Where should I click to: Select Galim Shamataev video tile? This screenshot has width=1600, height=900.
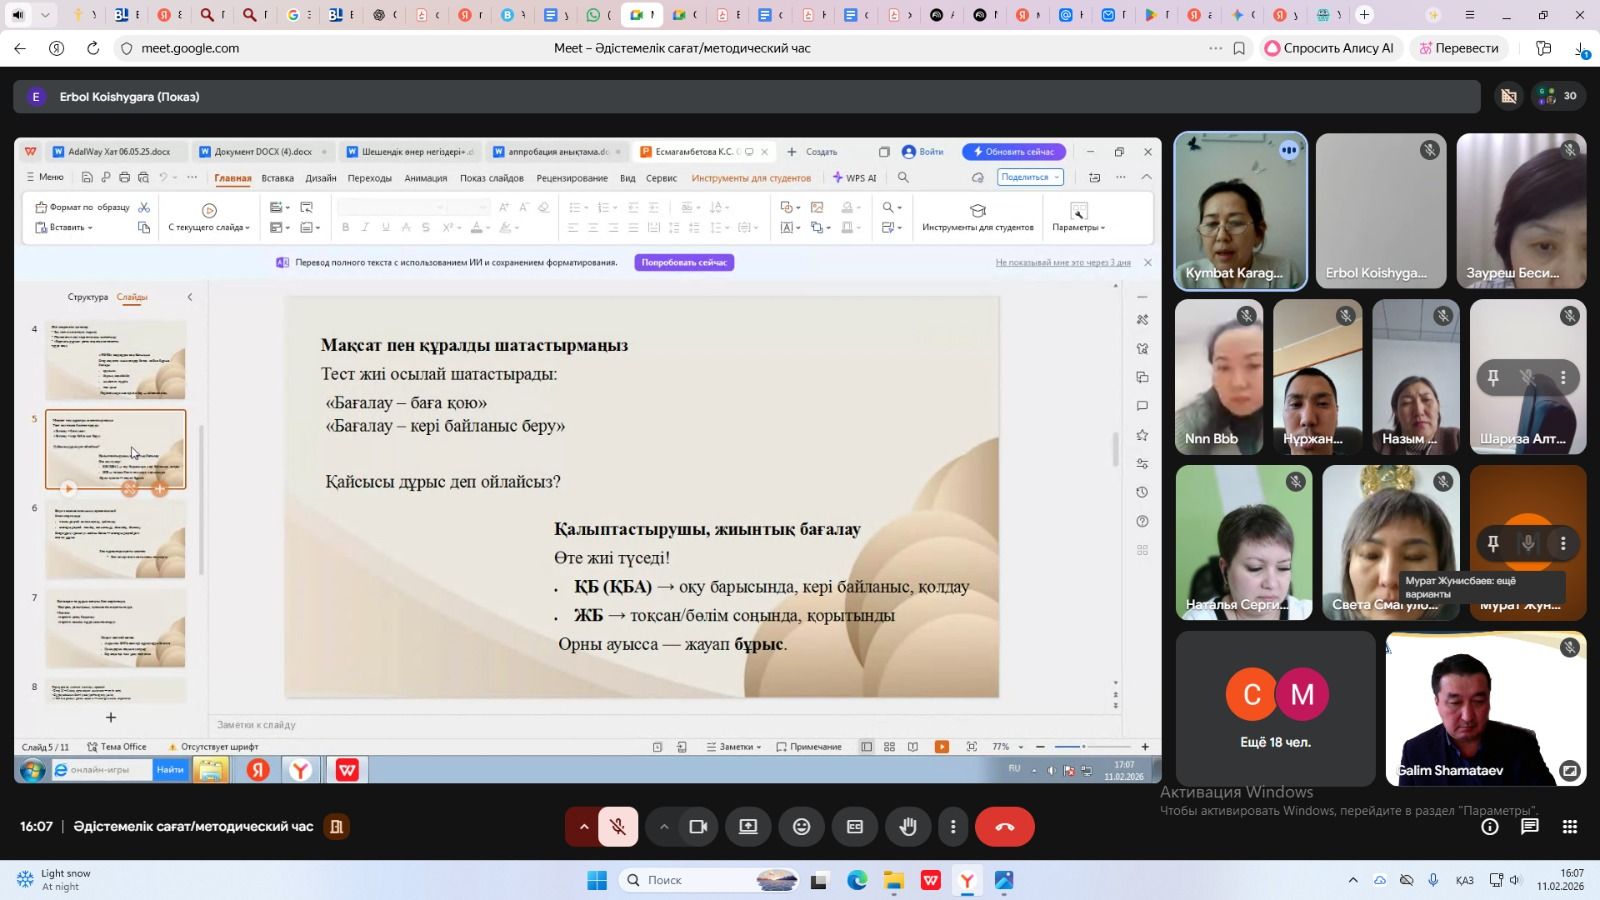coord(1485,708)
